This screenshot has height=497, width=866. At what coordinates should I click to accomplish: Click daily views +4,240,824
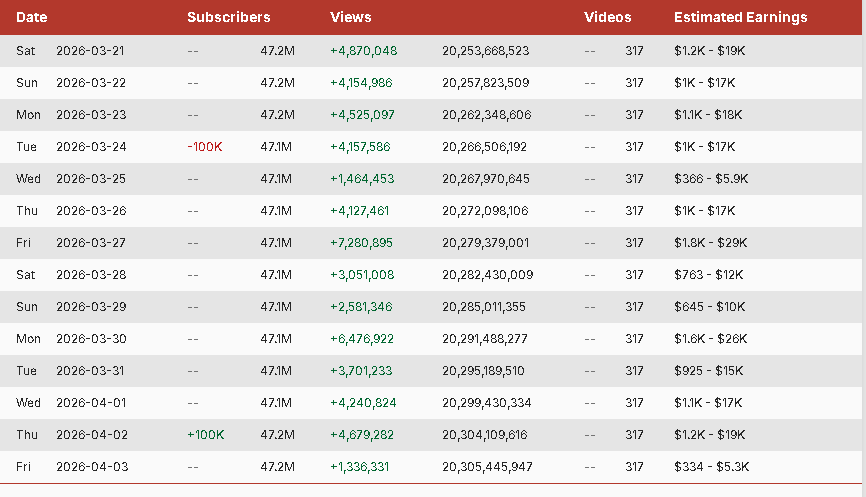[363, 403]
